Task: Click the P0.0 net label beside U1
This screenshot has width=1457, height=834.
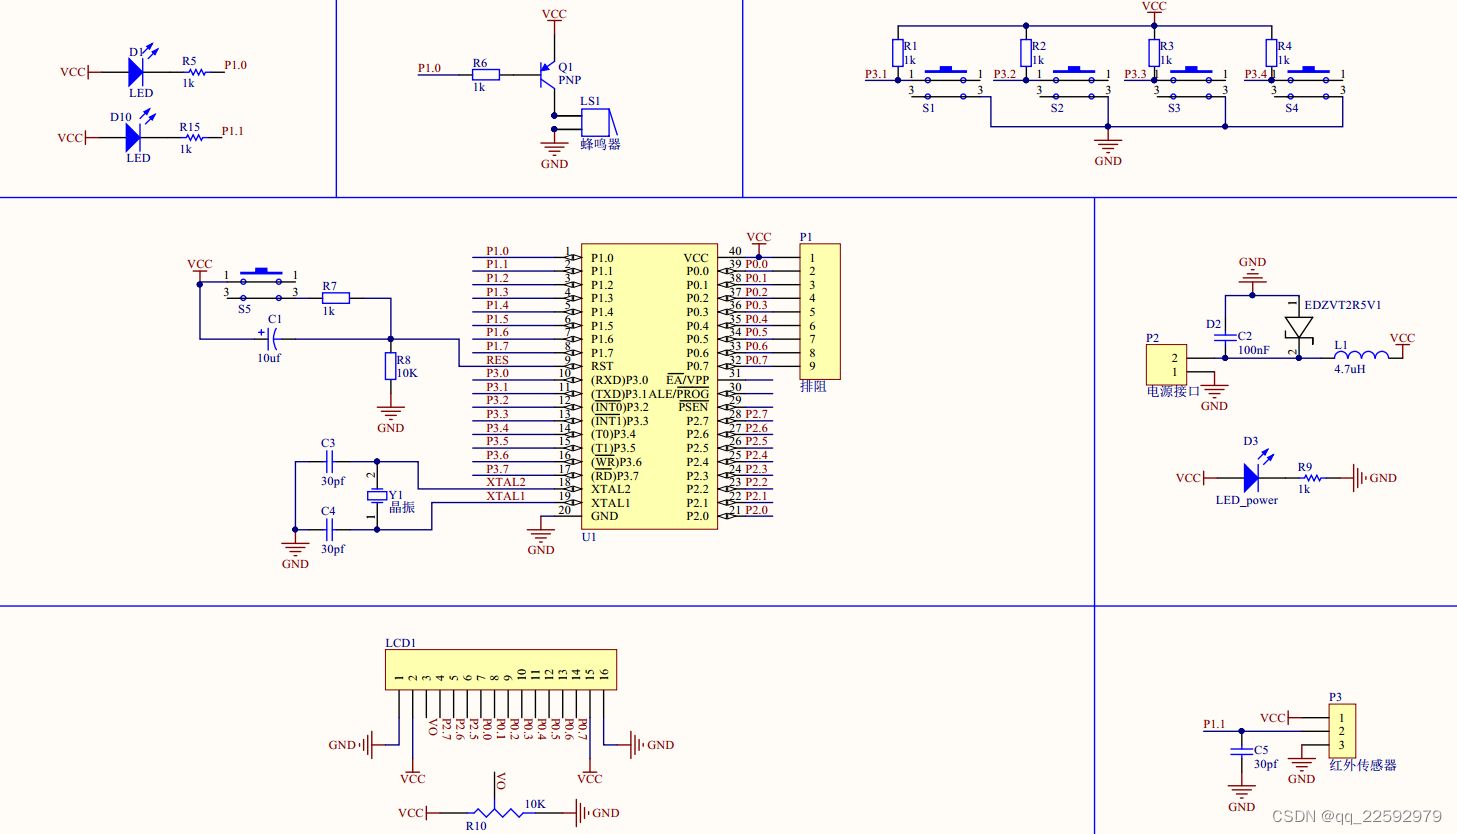Action: [757, 264]
